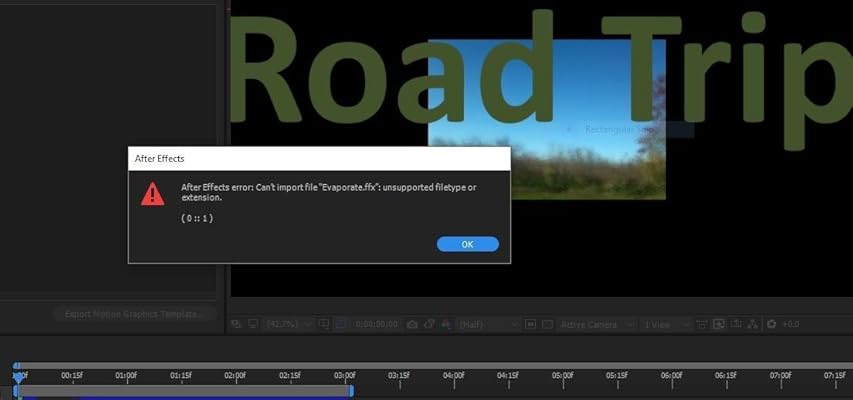Toggle the Always Preview This View icon
Viewport: 853px width, 400px height.
[x=236, y=324]
